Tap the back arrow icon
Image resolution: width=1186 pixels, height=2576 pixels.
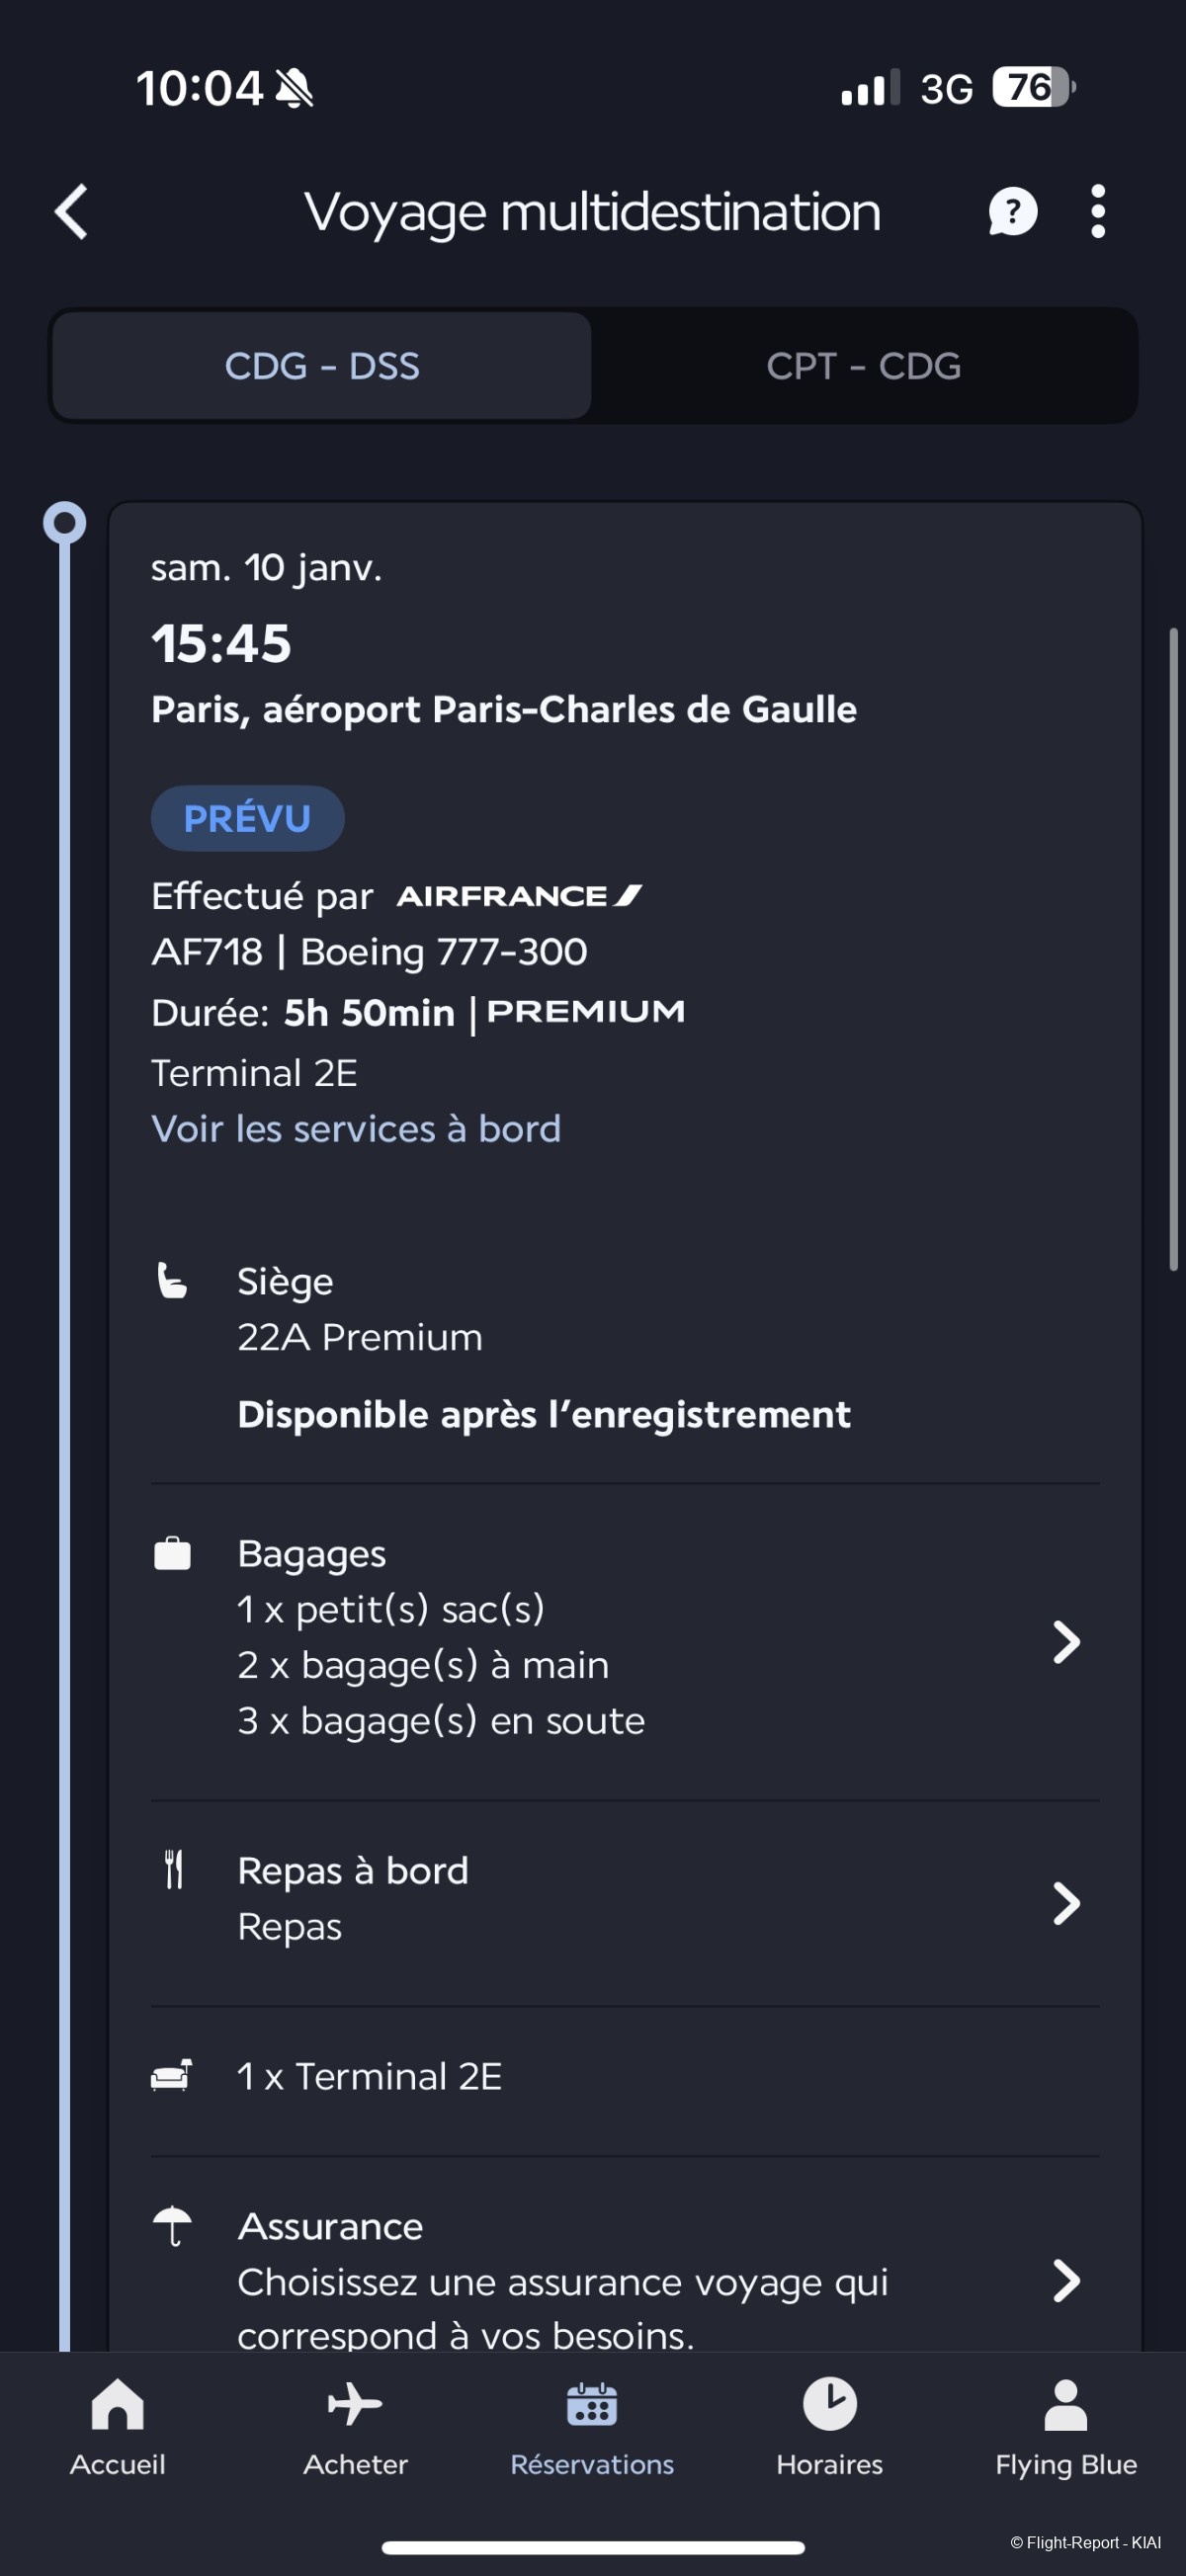click(72, 212)
